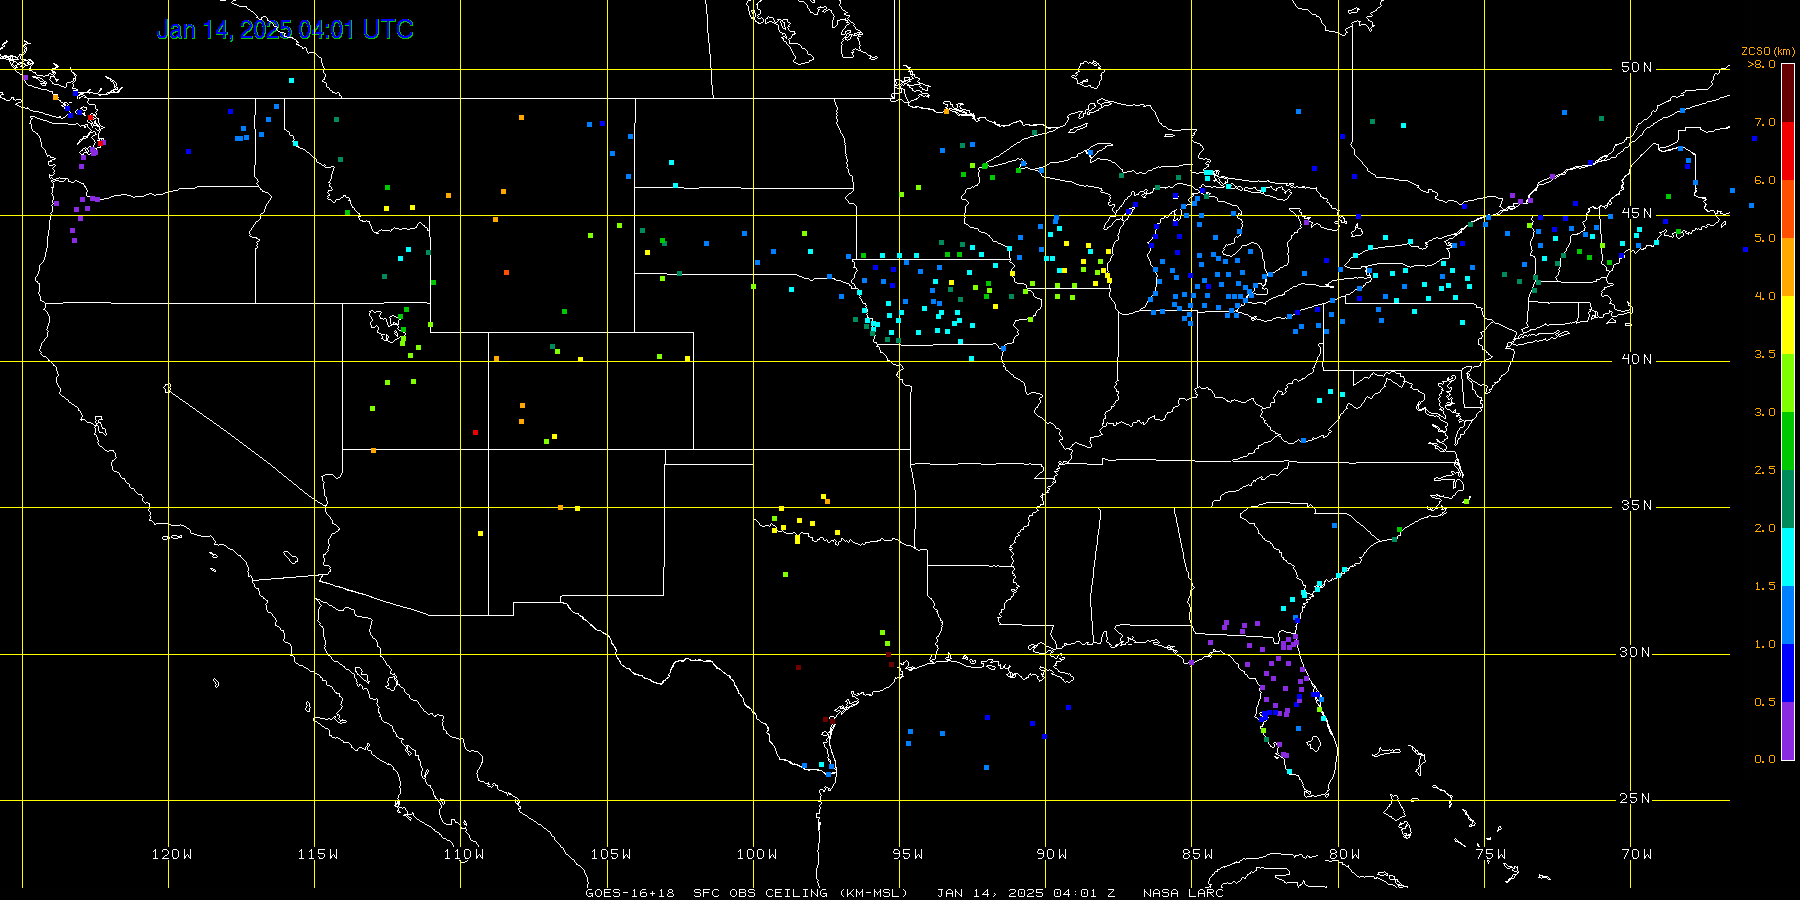1800x900 pixels.
Task: Click the 105W longitude label
Action: click(610, 854)
